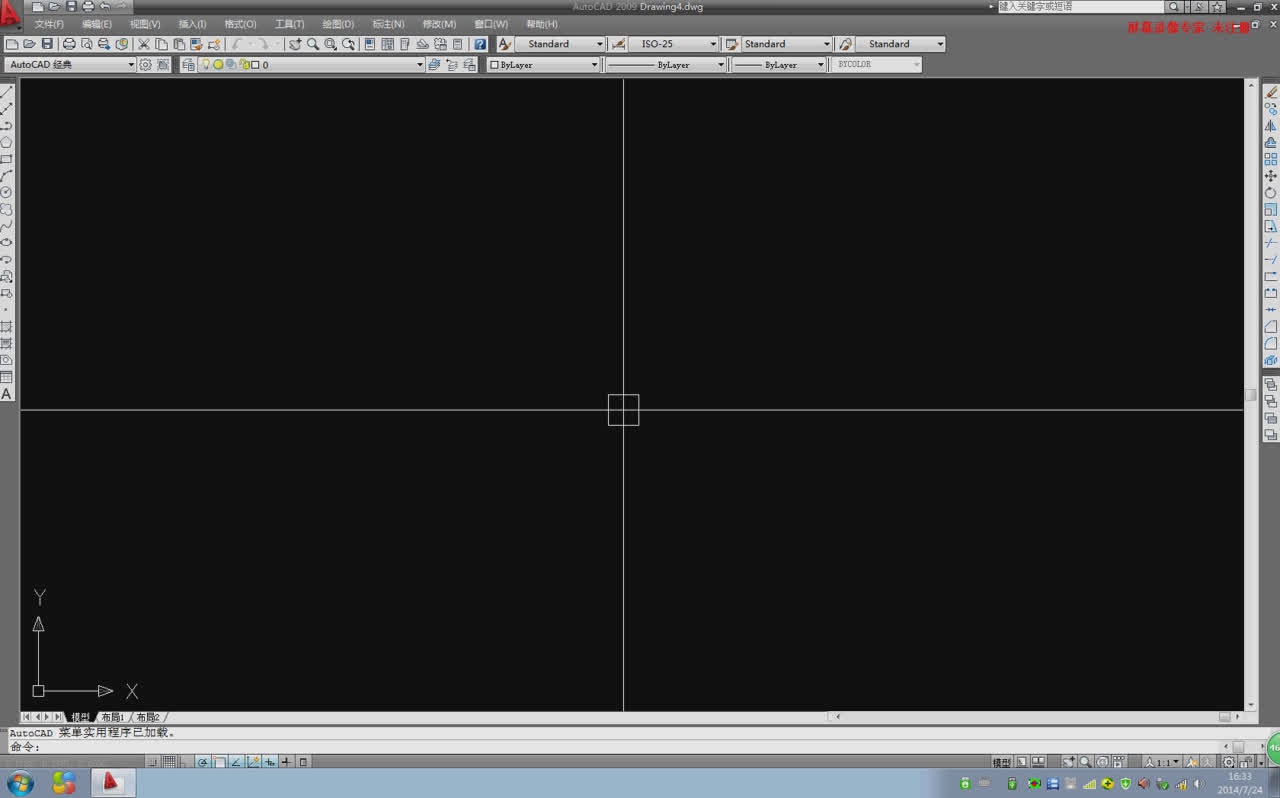Select the Copy tool in Modify toolbar

pos(1271,109)
